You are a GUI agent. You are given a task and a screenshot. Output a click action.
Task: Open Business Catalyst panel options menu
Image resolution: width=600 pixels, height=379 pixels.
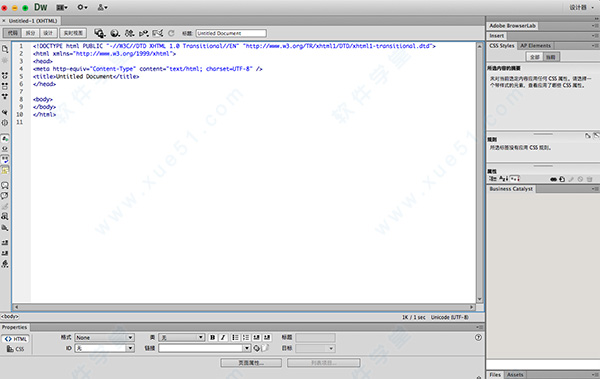595,189
